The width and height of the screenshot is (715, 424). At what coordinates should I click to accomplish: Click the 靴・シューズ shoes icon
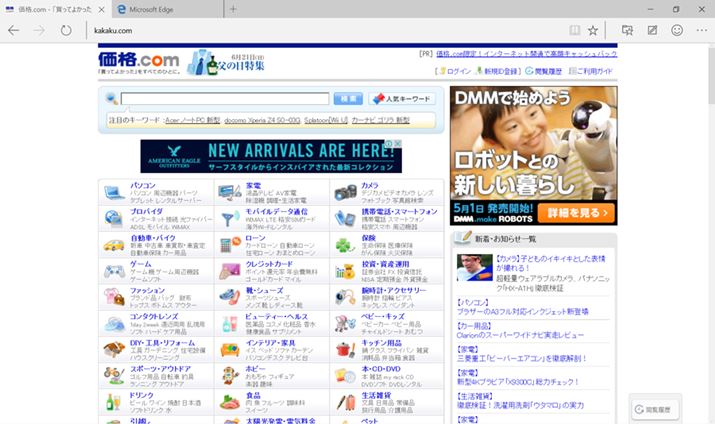[x=230, y=297]
